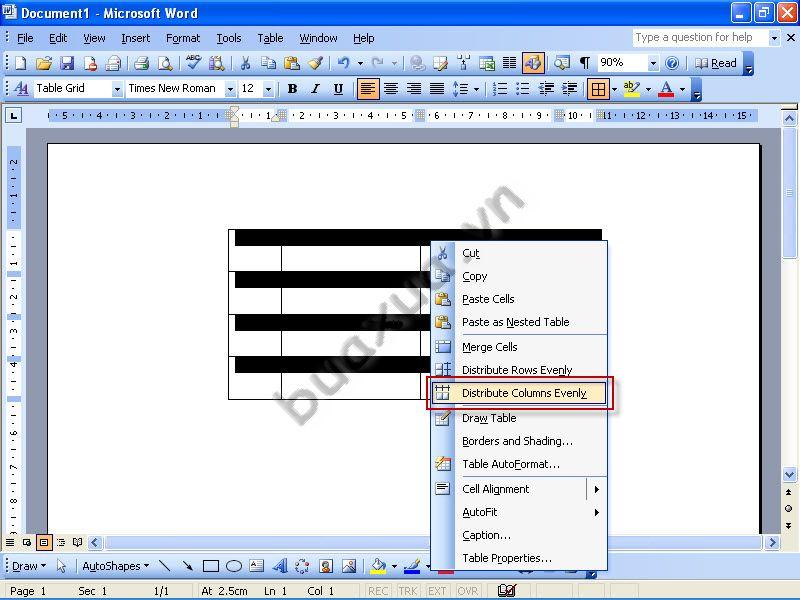Click the Read button on toolbar
Viewport: 800px width, 600px height.
pos(716,63)
